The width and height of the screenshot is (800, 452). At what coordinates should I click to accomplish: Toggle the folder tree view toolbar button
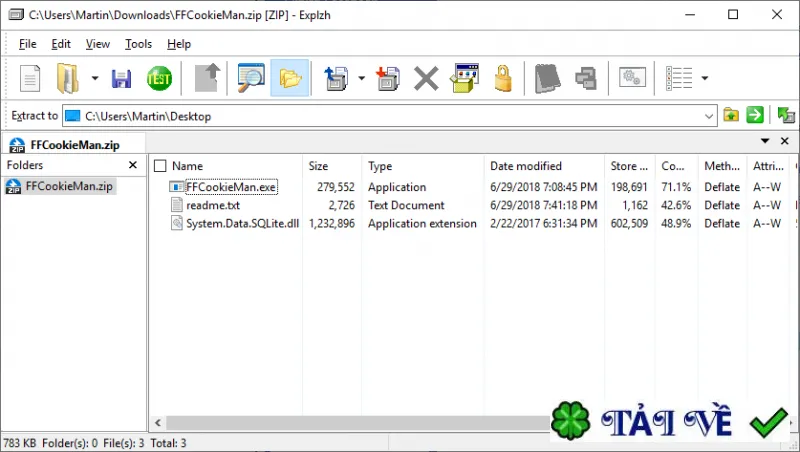[290, 78]
